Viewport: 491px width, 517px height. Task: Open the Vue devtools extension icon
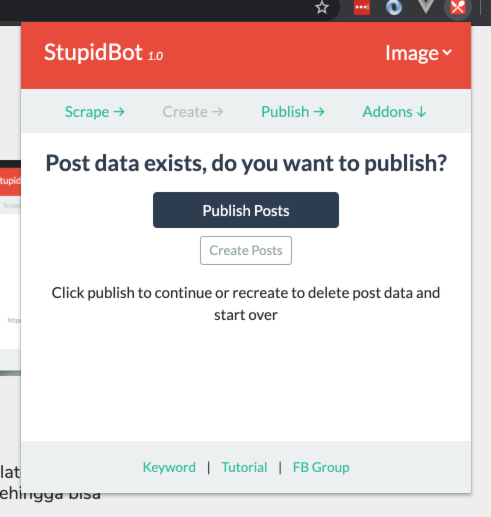point(426,7)
